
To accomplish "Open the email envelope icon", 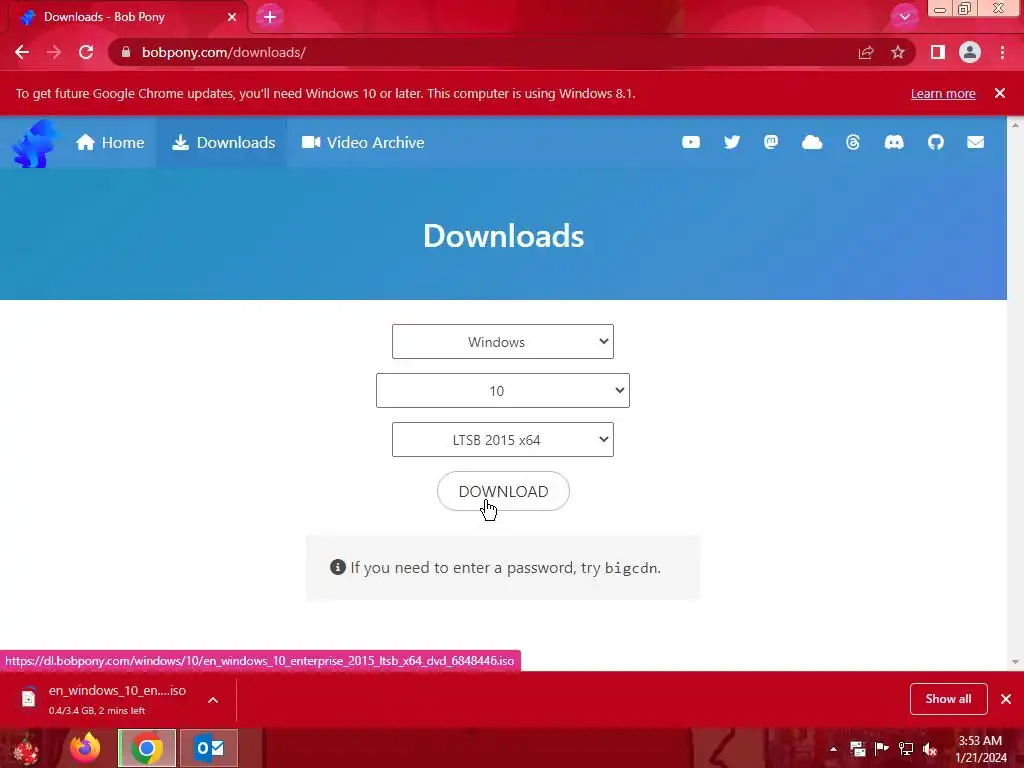I will [x=976, y=142].
